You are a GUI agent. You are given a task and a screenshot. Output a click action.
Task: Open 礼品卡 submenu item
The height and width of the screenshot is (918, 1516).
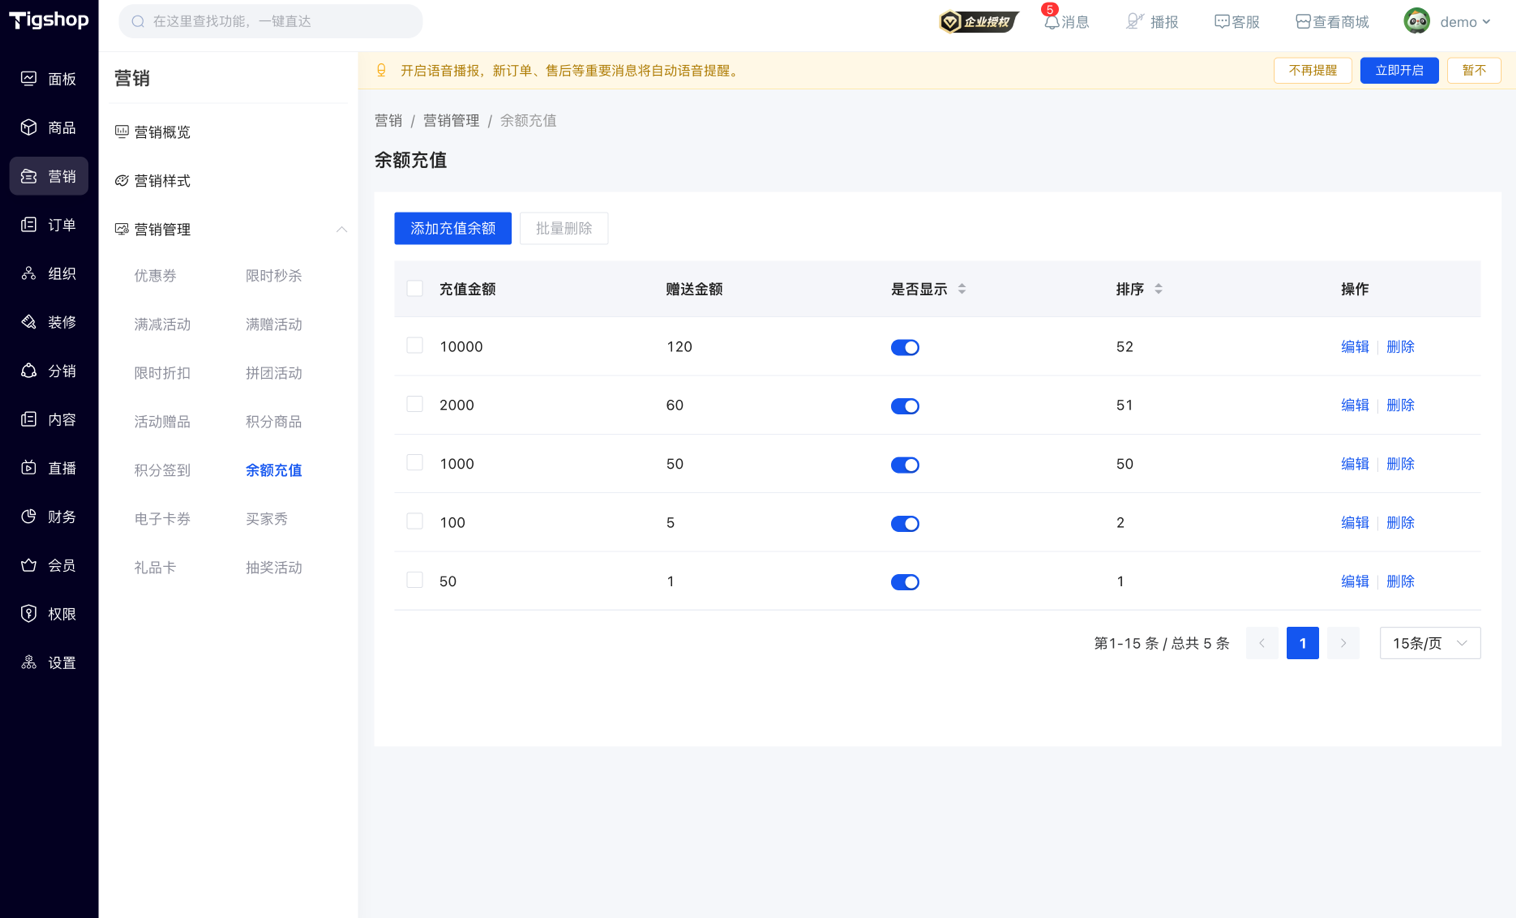[155, 568]
